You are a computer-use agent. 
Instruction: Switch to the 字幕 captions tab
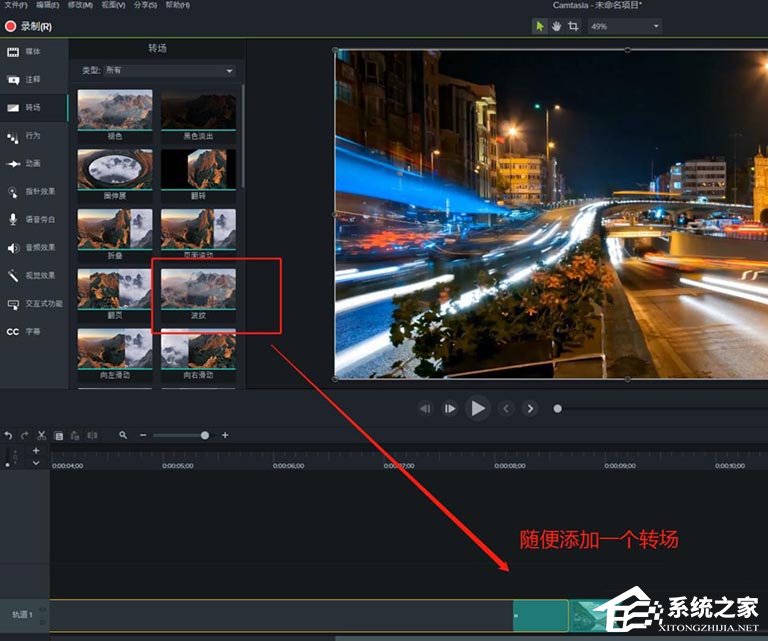(x=32, y=331)
